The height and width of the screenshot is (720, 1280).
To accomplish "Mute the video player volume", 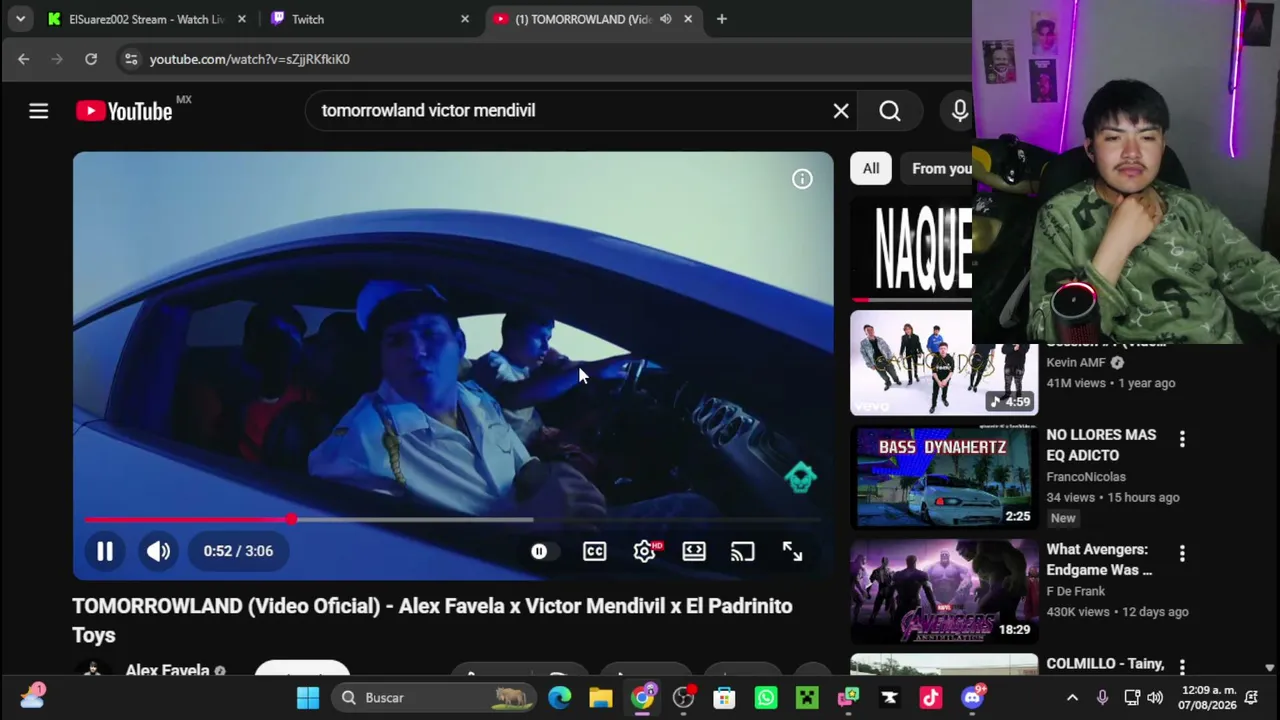I will click(158, 551).
